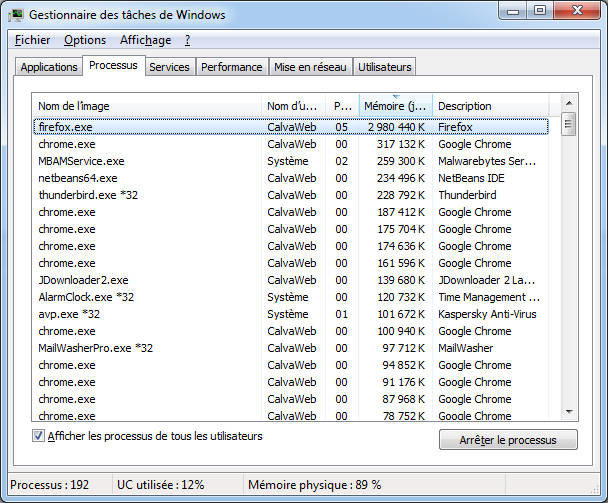The image size is (608, 503).
Task: Close the Gestionnaire des tâches window
Action: point(577,11)
